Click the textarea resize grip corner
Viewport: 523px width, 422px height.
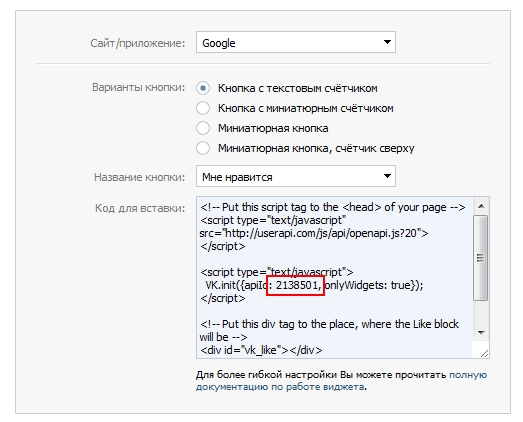(484, 353)
